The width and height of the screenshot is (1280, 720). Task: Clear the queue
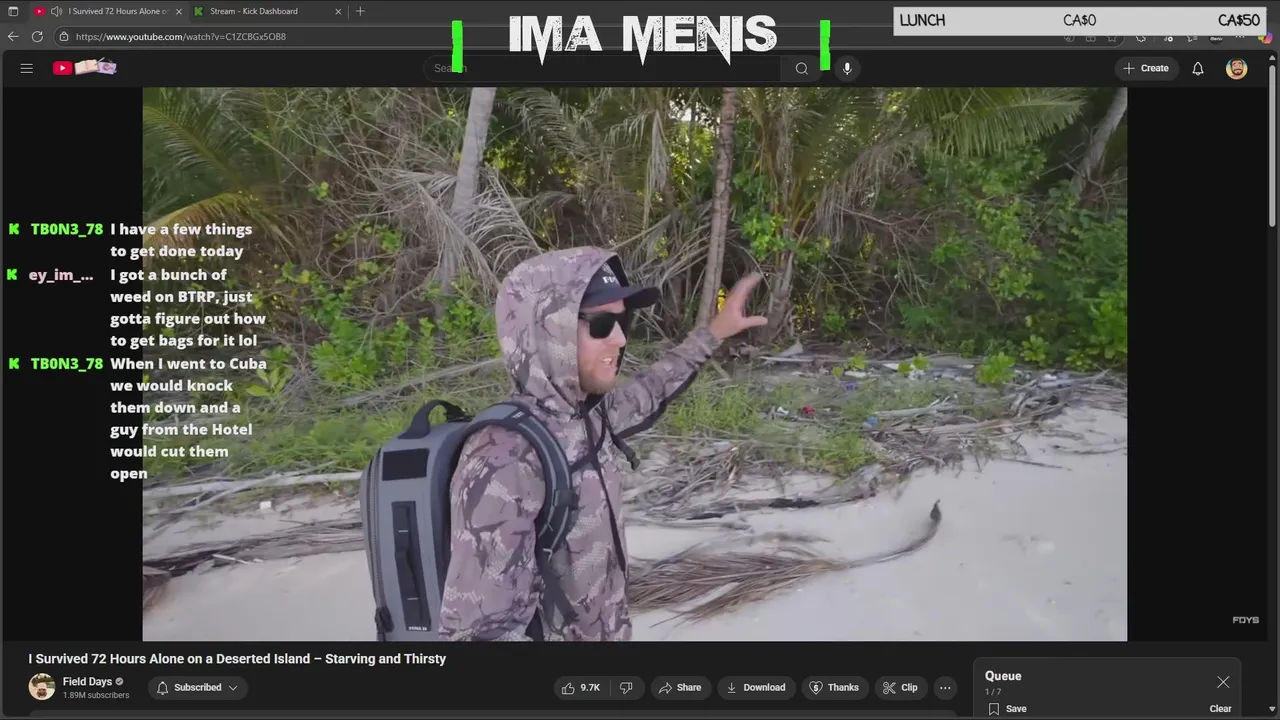(1220, 708)
